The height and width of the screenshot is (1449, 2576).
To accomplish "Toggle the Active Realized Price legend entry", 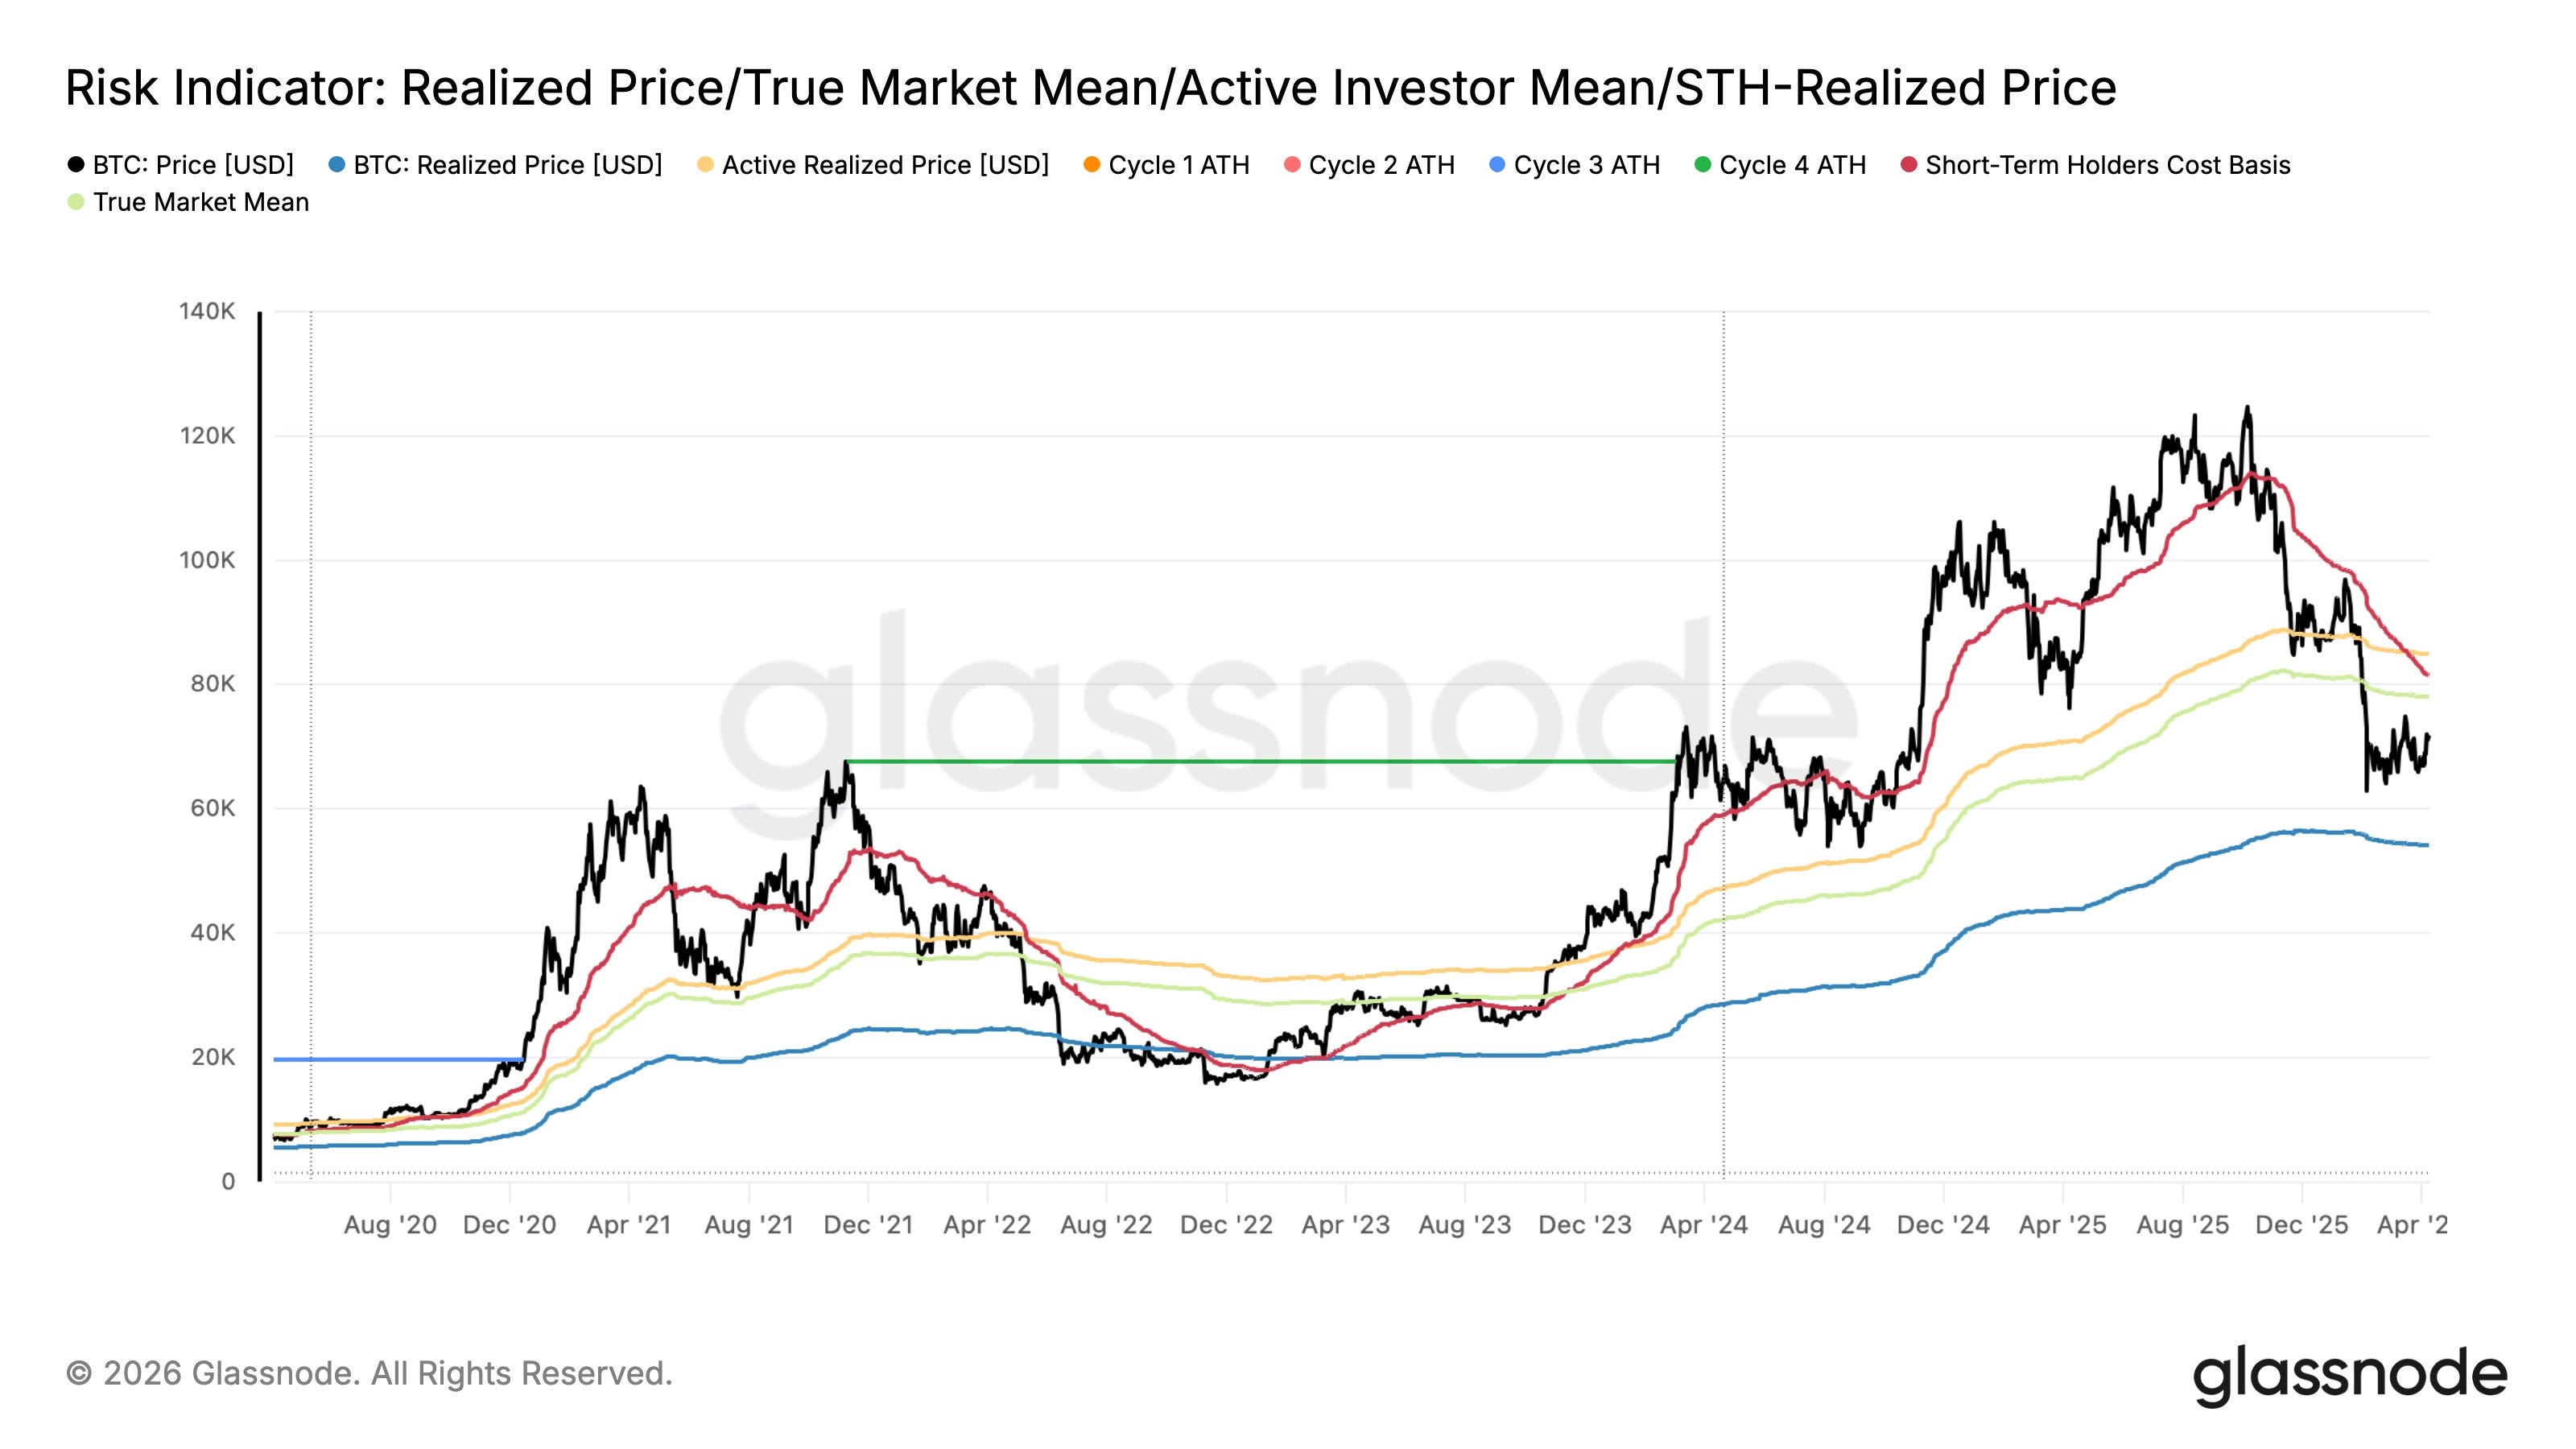I will point(873,165).
